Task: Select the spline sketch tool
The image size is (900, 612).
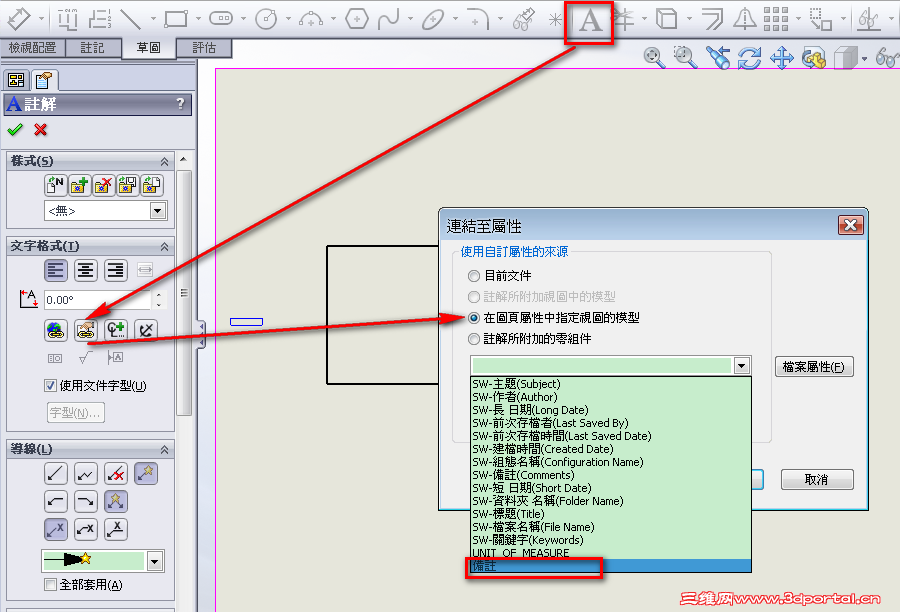Action: 389,17
